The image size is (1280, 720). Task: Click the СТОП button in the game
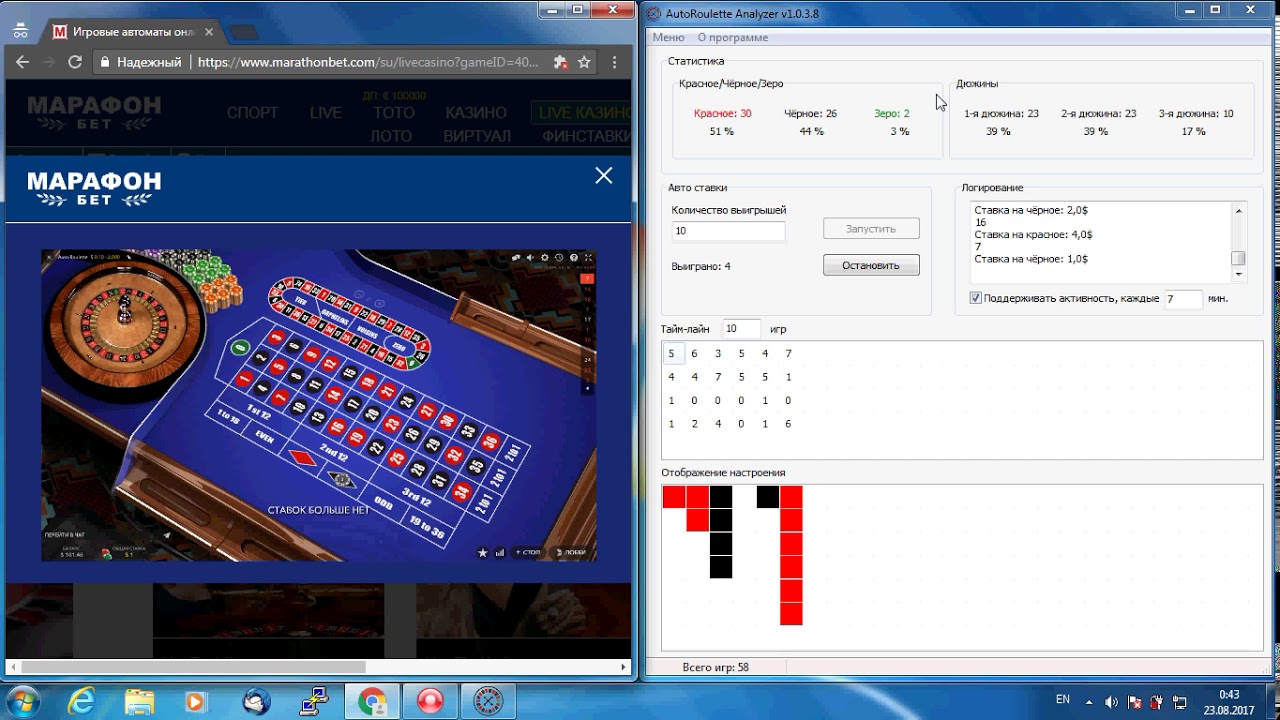(x=527, y=552)
